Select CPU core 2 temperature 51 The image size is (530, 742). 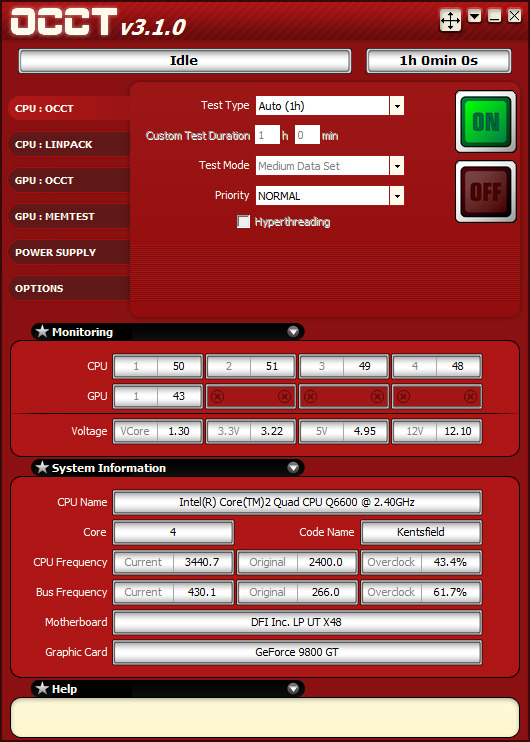tap(251, 366)
